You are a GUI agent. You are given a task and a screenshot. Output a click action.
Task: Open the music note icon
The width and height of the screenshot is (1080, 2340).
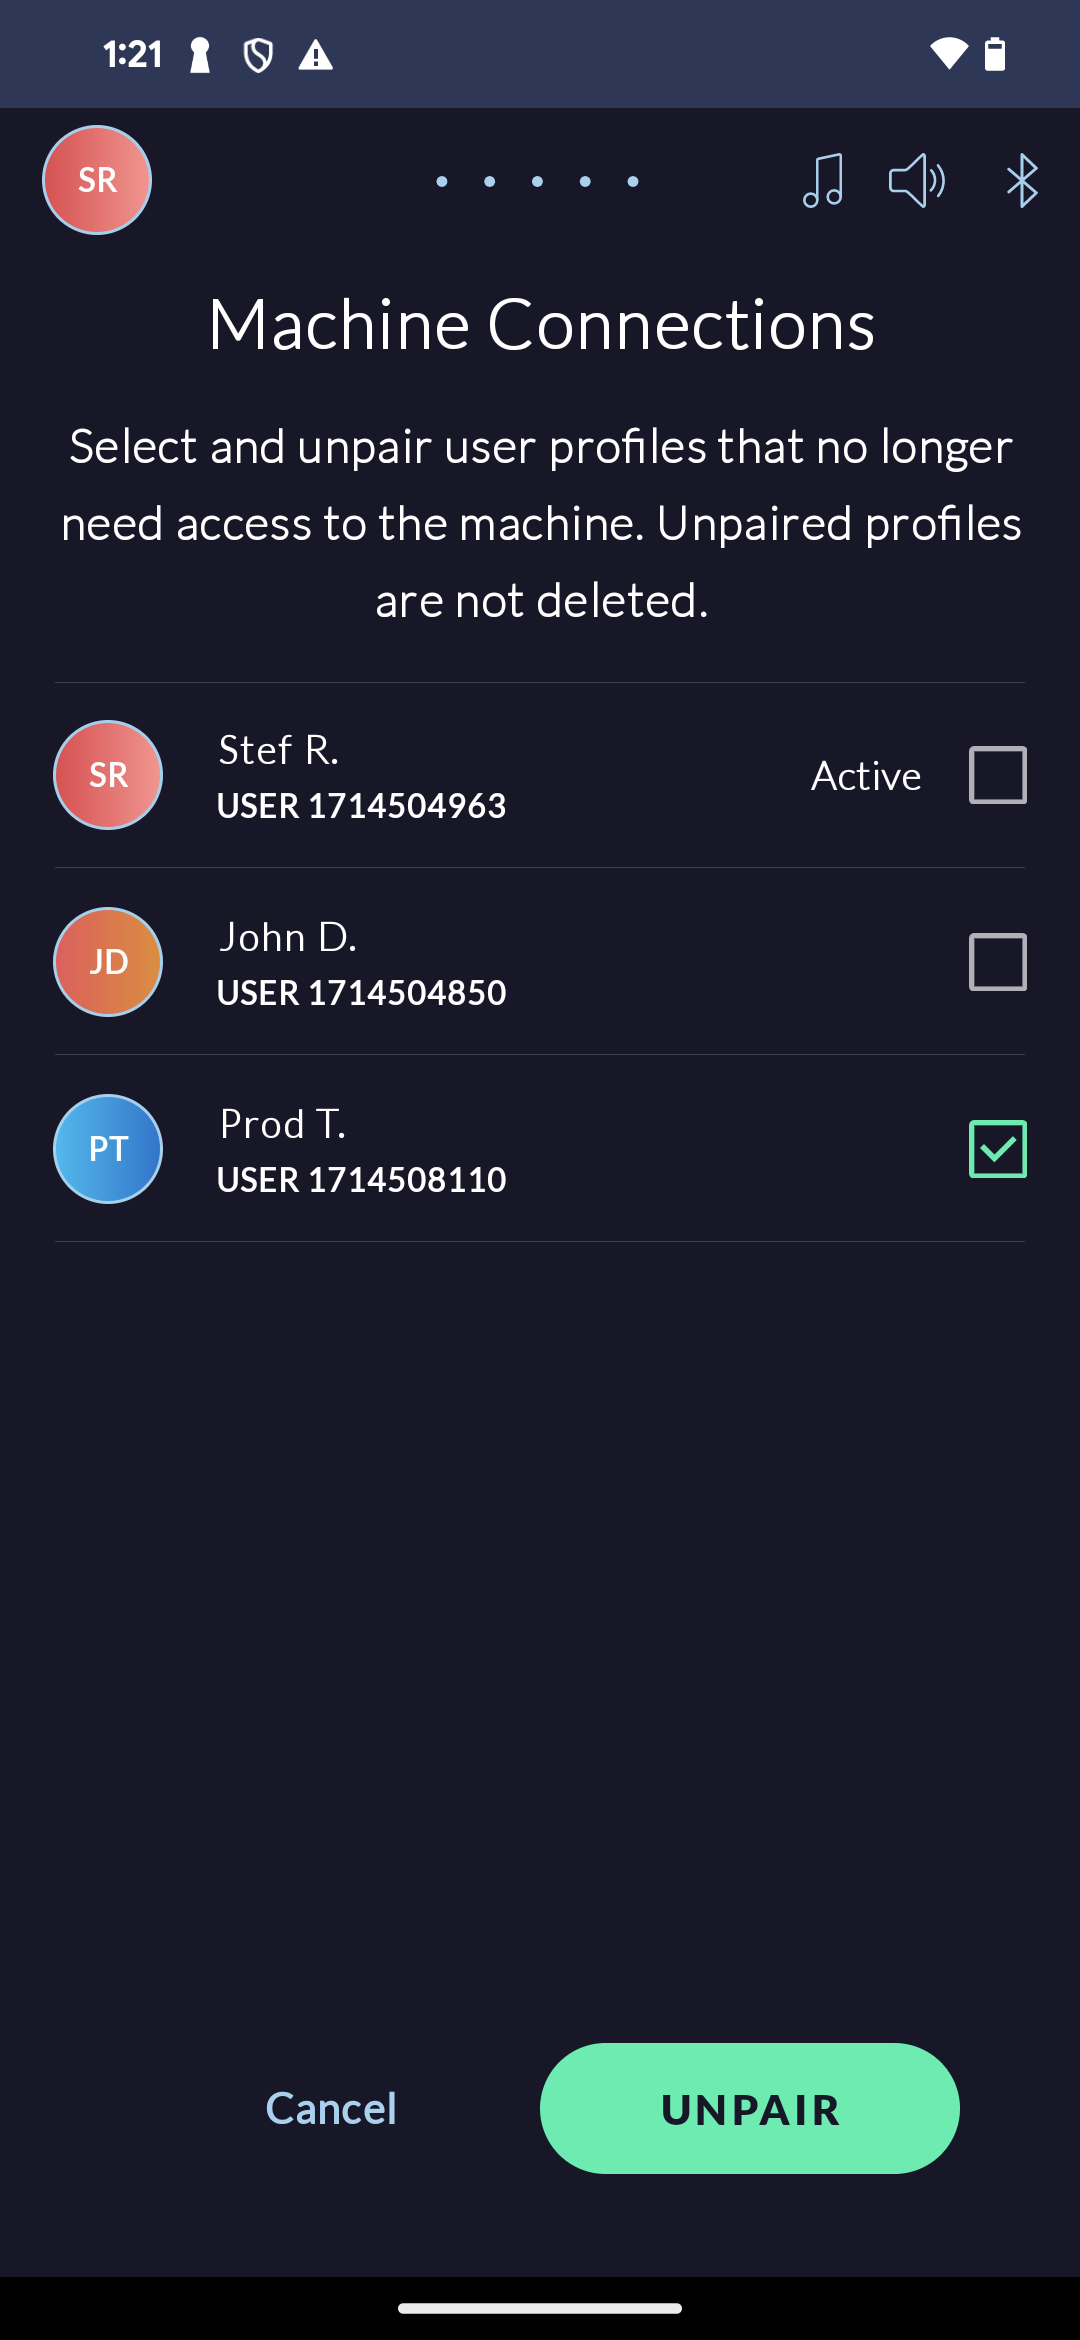click(x=823, y=180)
